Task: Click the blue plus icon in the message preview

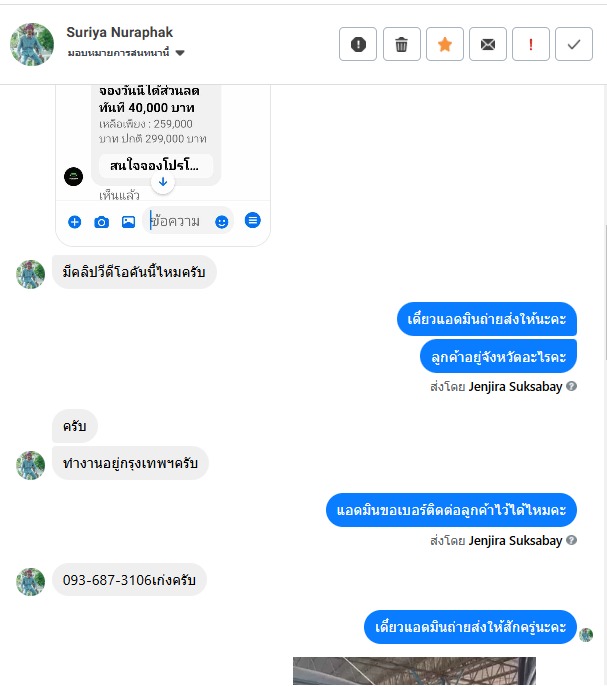Action: point(75,222)
